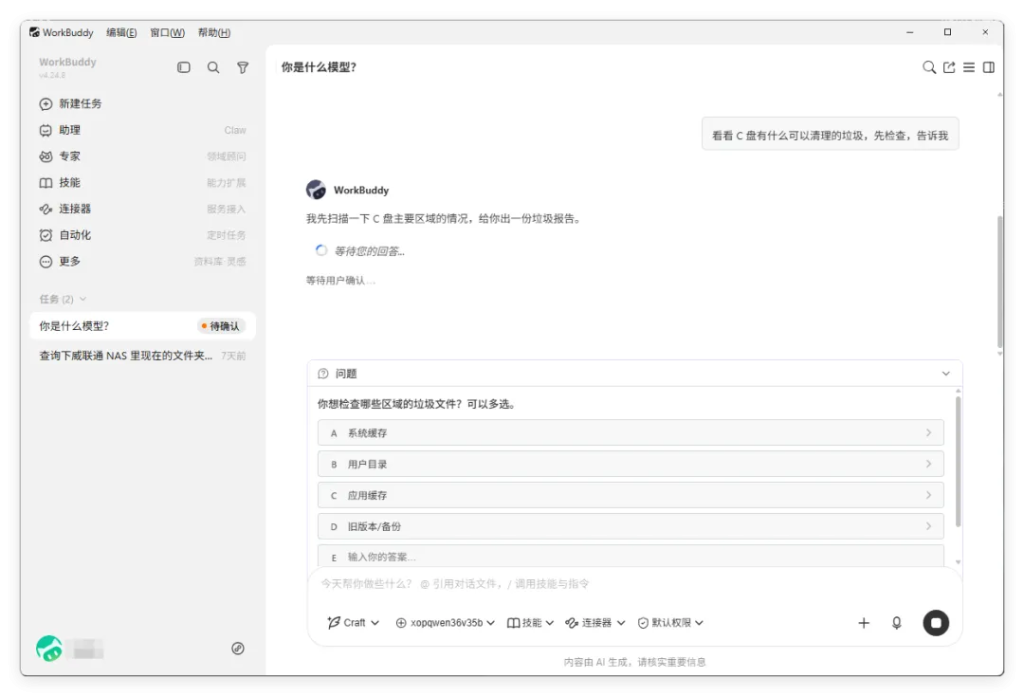Screen dimensions: 1024x696
Task: Click the question panel scrollbar
Action: click(958, 461)
